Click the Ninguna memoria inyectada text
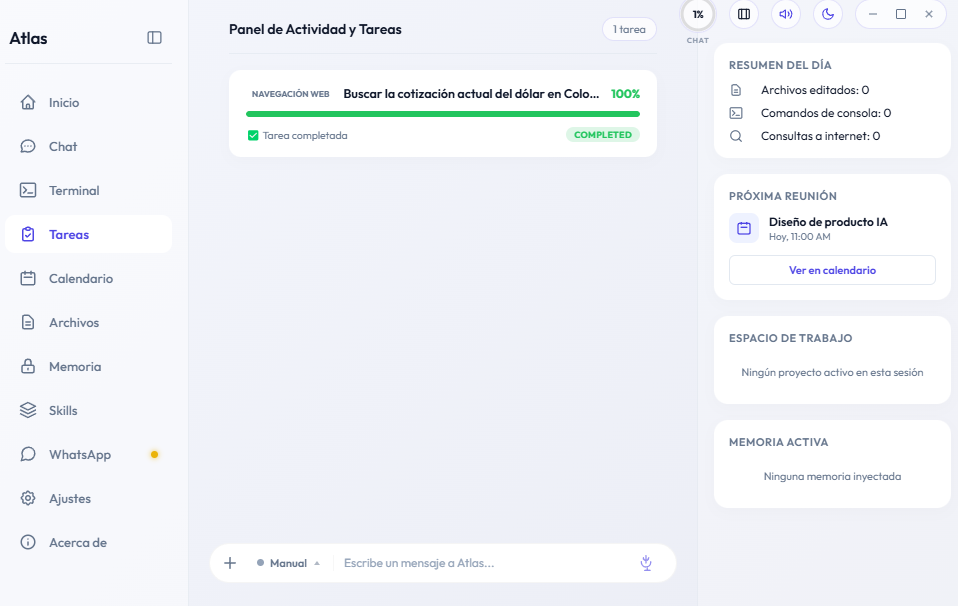The height and width of the screenshot is (606, 958). coord(832,476)
